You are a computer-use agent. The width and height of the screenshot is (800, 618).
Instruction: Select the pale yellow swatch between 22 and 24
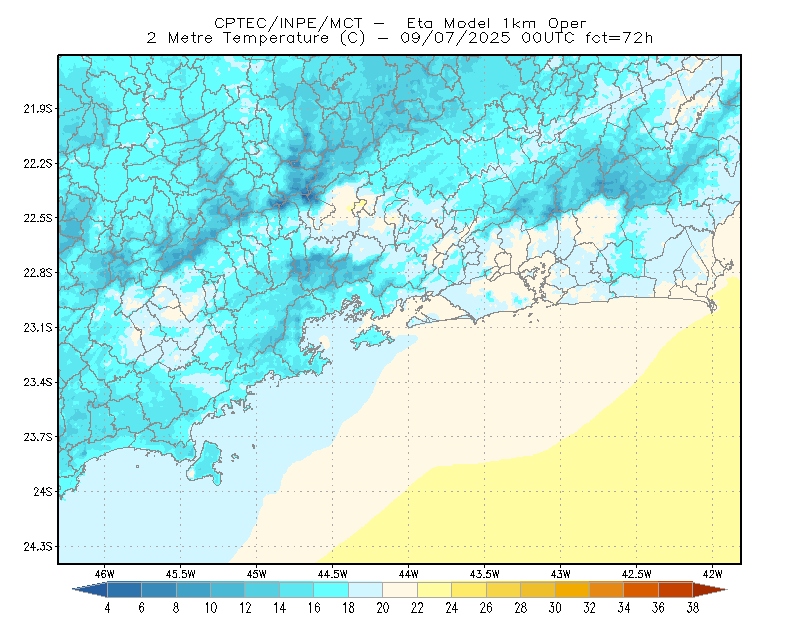click(x=435, y=590)
